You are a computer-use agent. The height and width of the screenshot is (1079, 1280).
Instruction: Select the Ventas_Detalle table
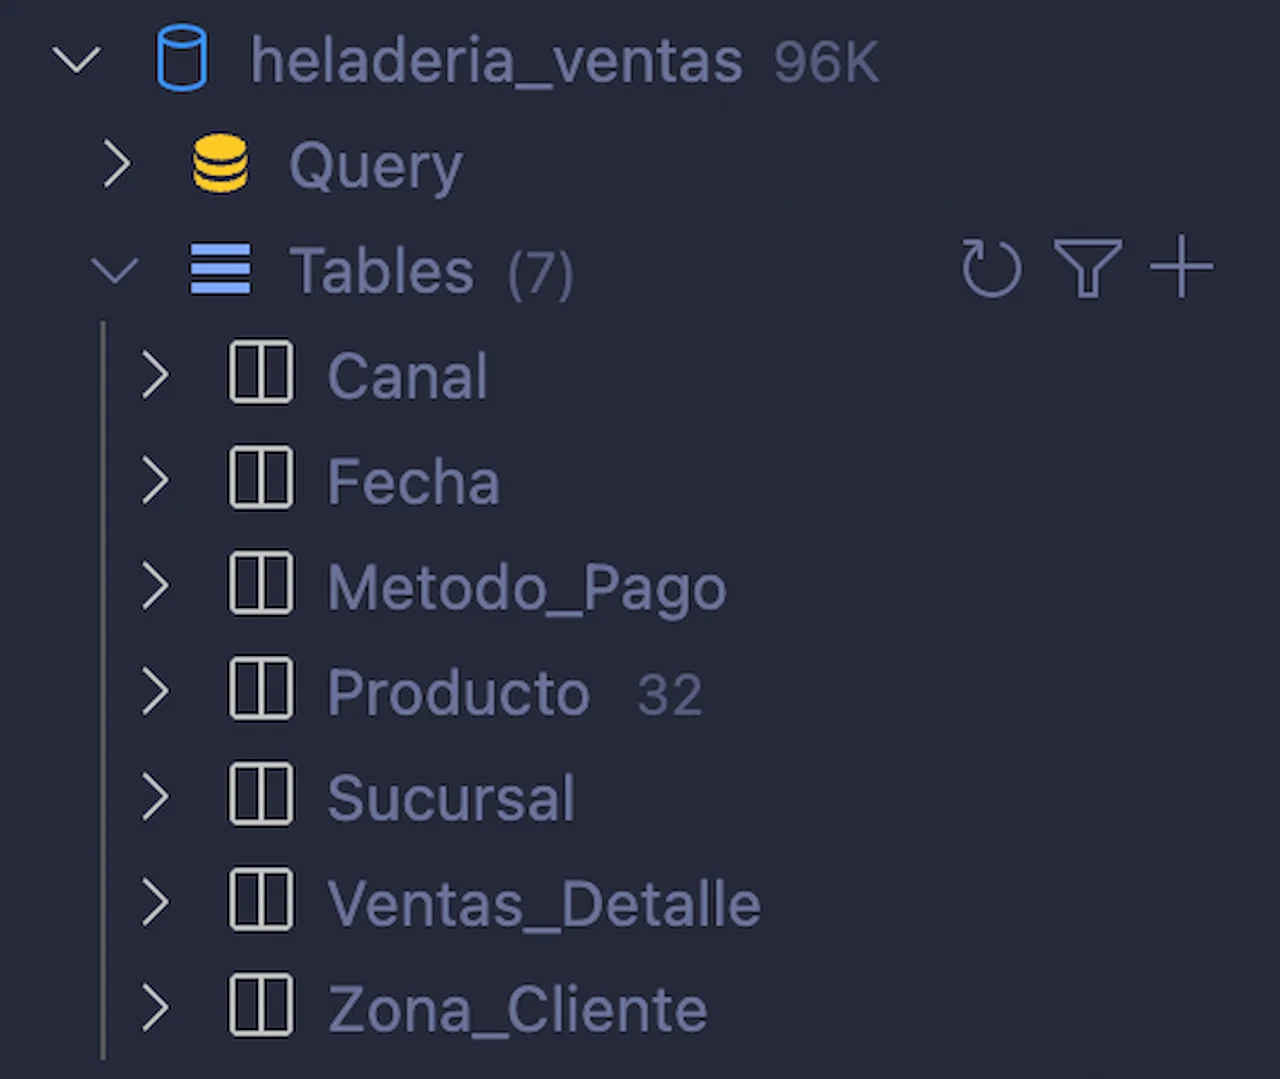[543, 901]
